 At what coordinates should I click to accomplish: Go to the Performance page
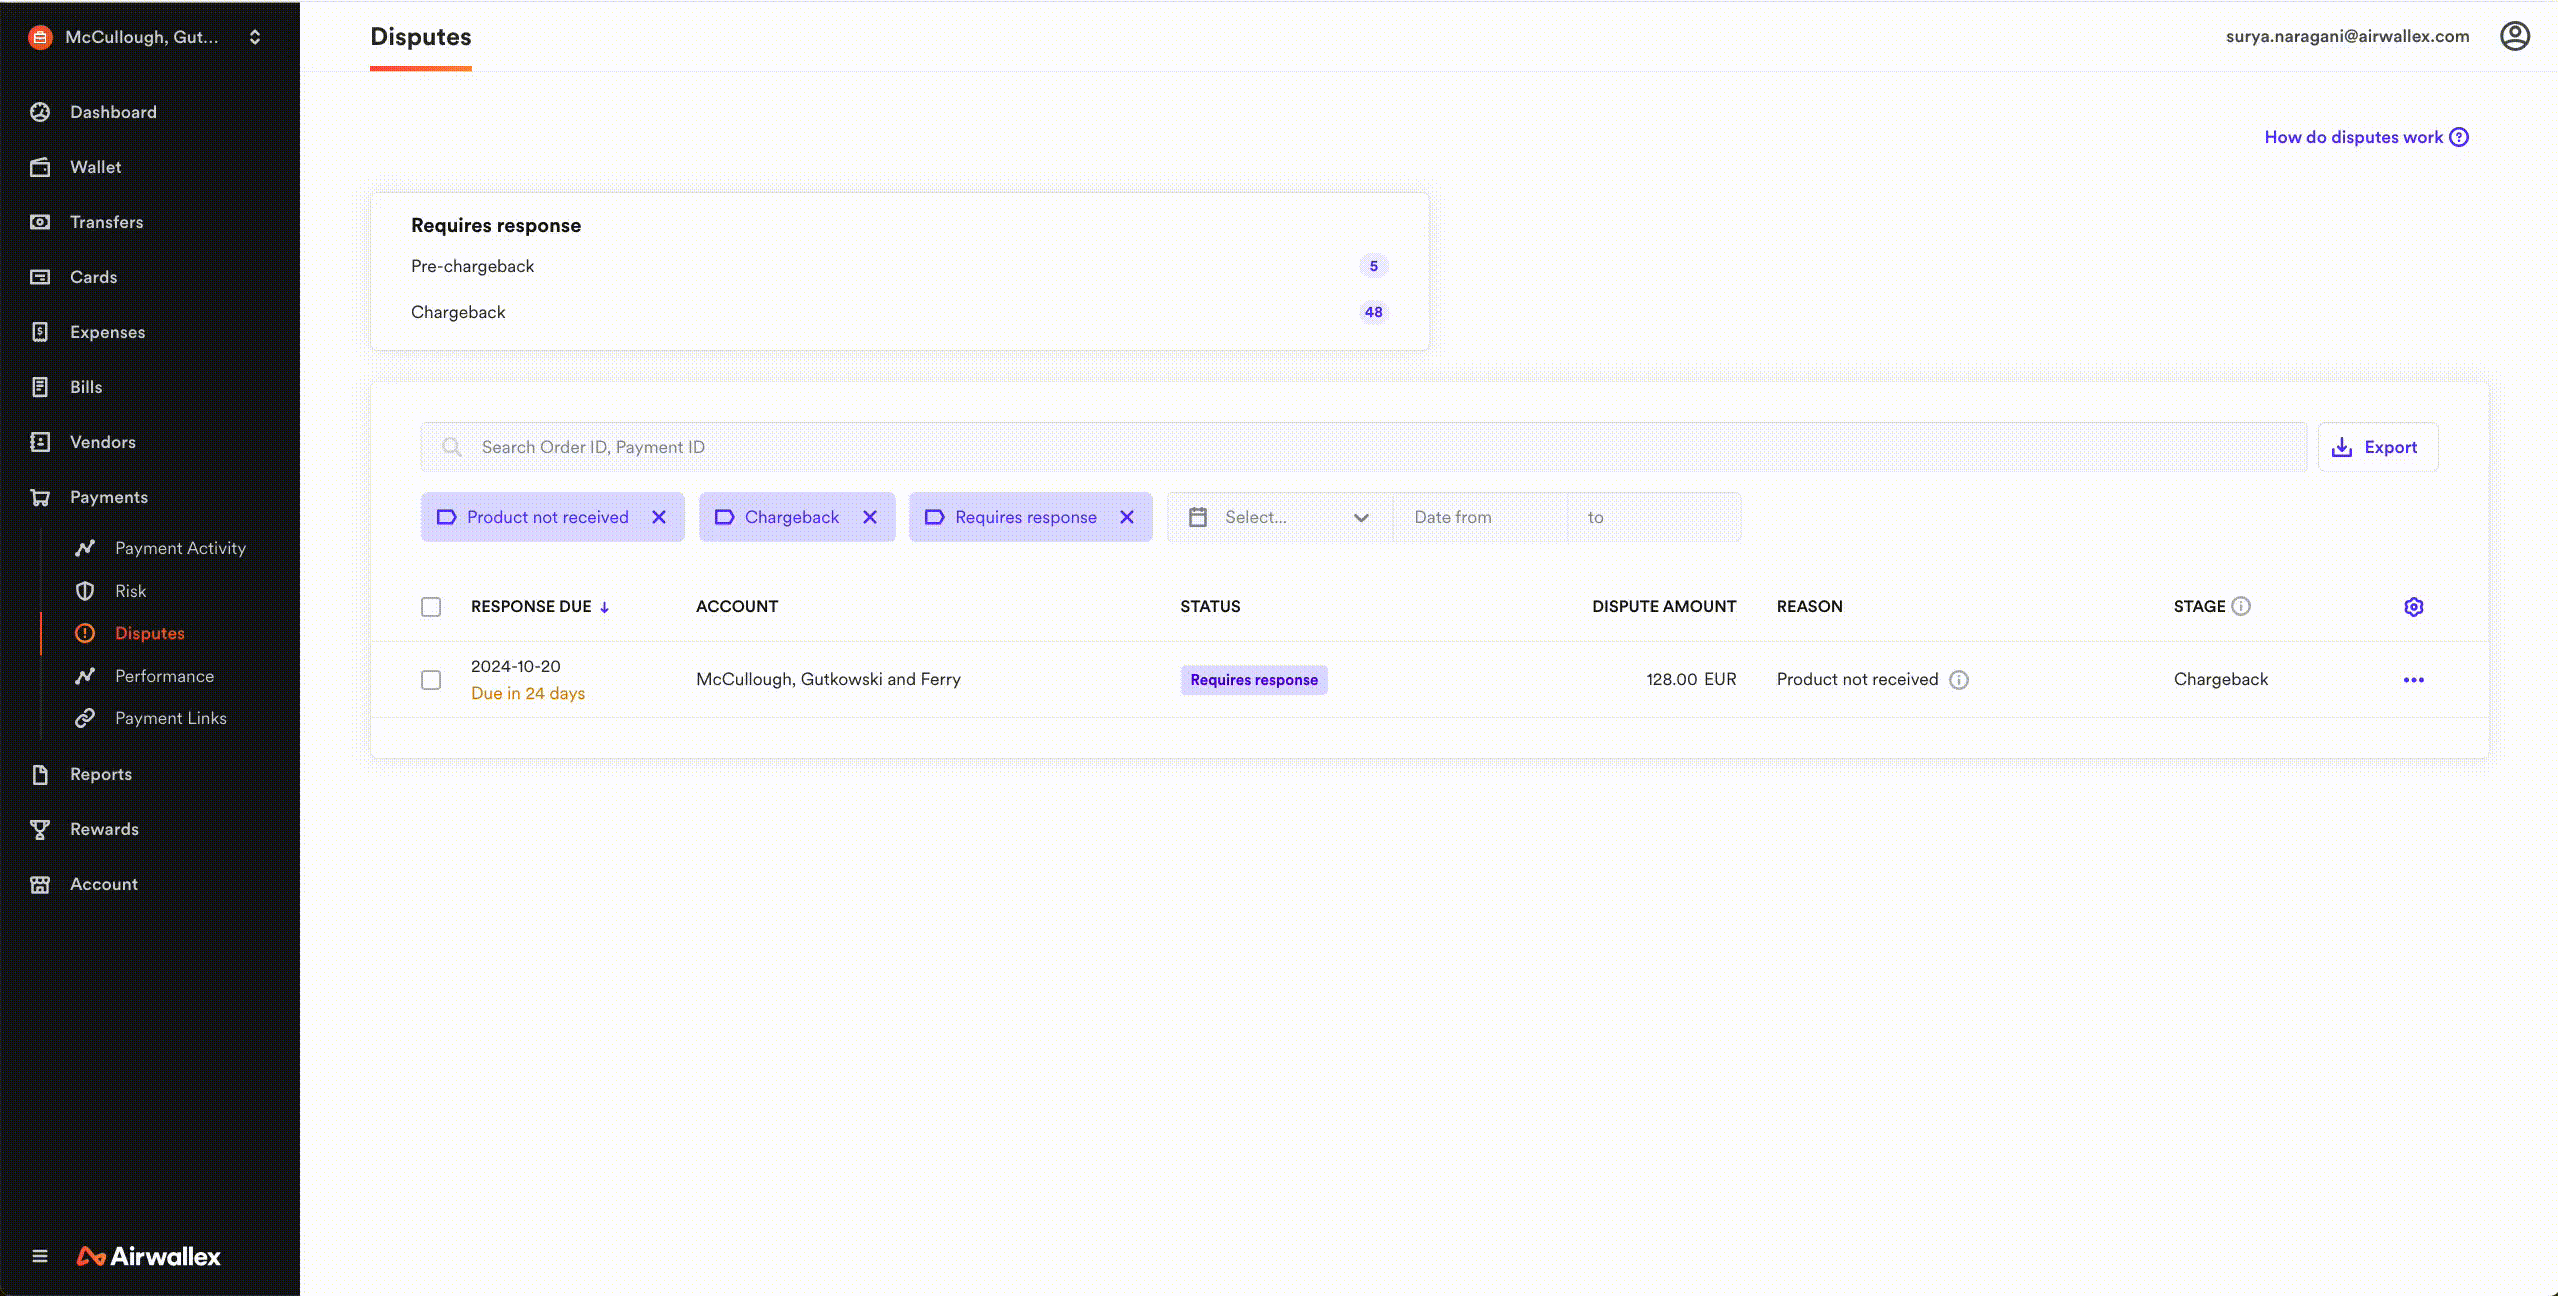(163, 676)
